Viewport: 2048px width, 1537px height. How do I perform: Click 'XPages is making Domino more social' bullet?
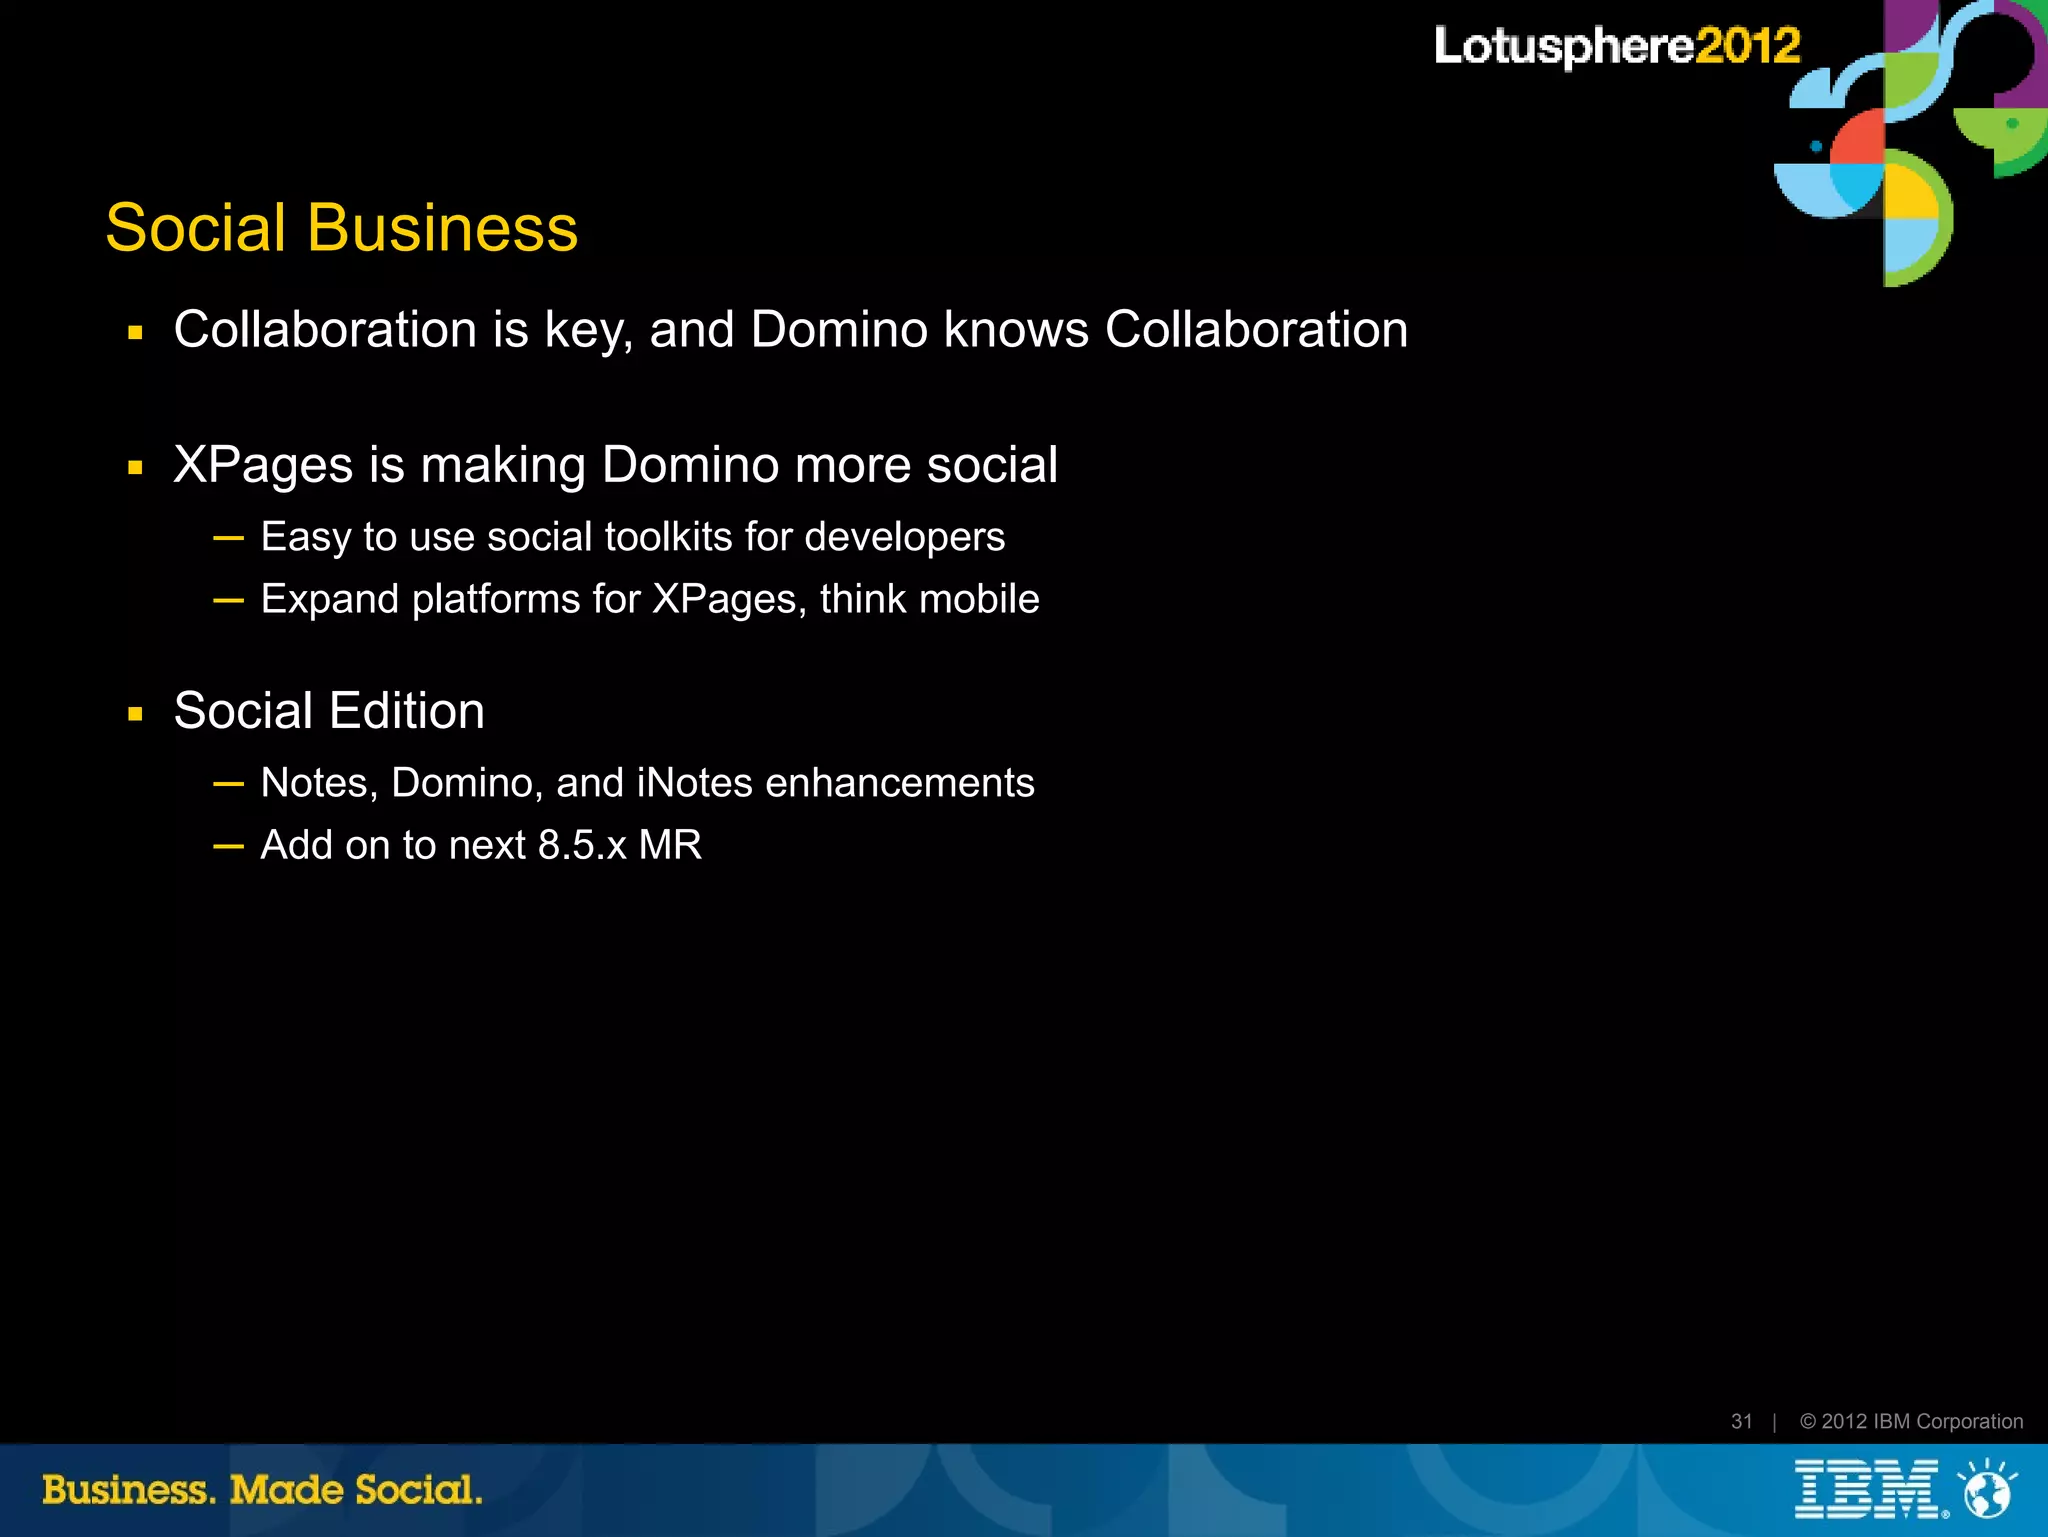click(616, 465)
